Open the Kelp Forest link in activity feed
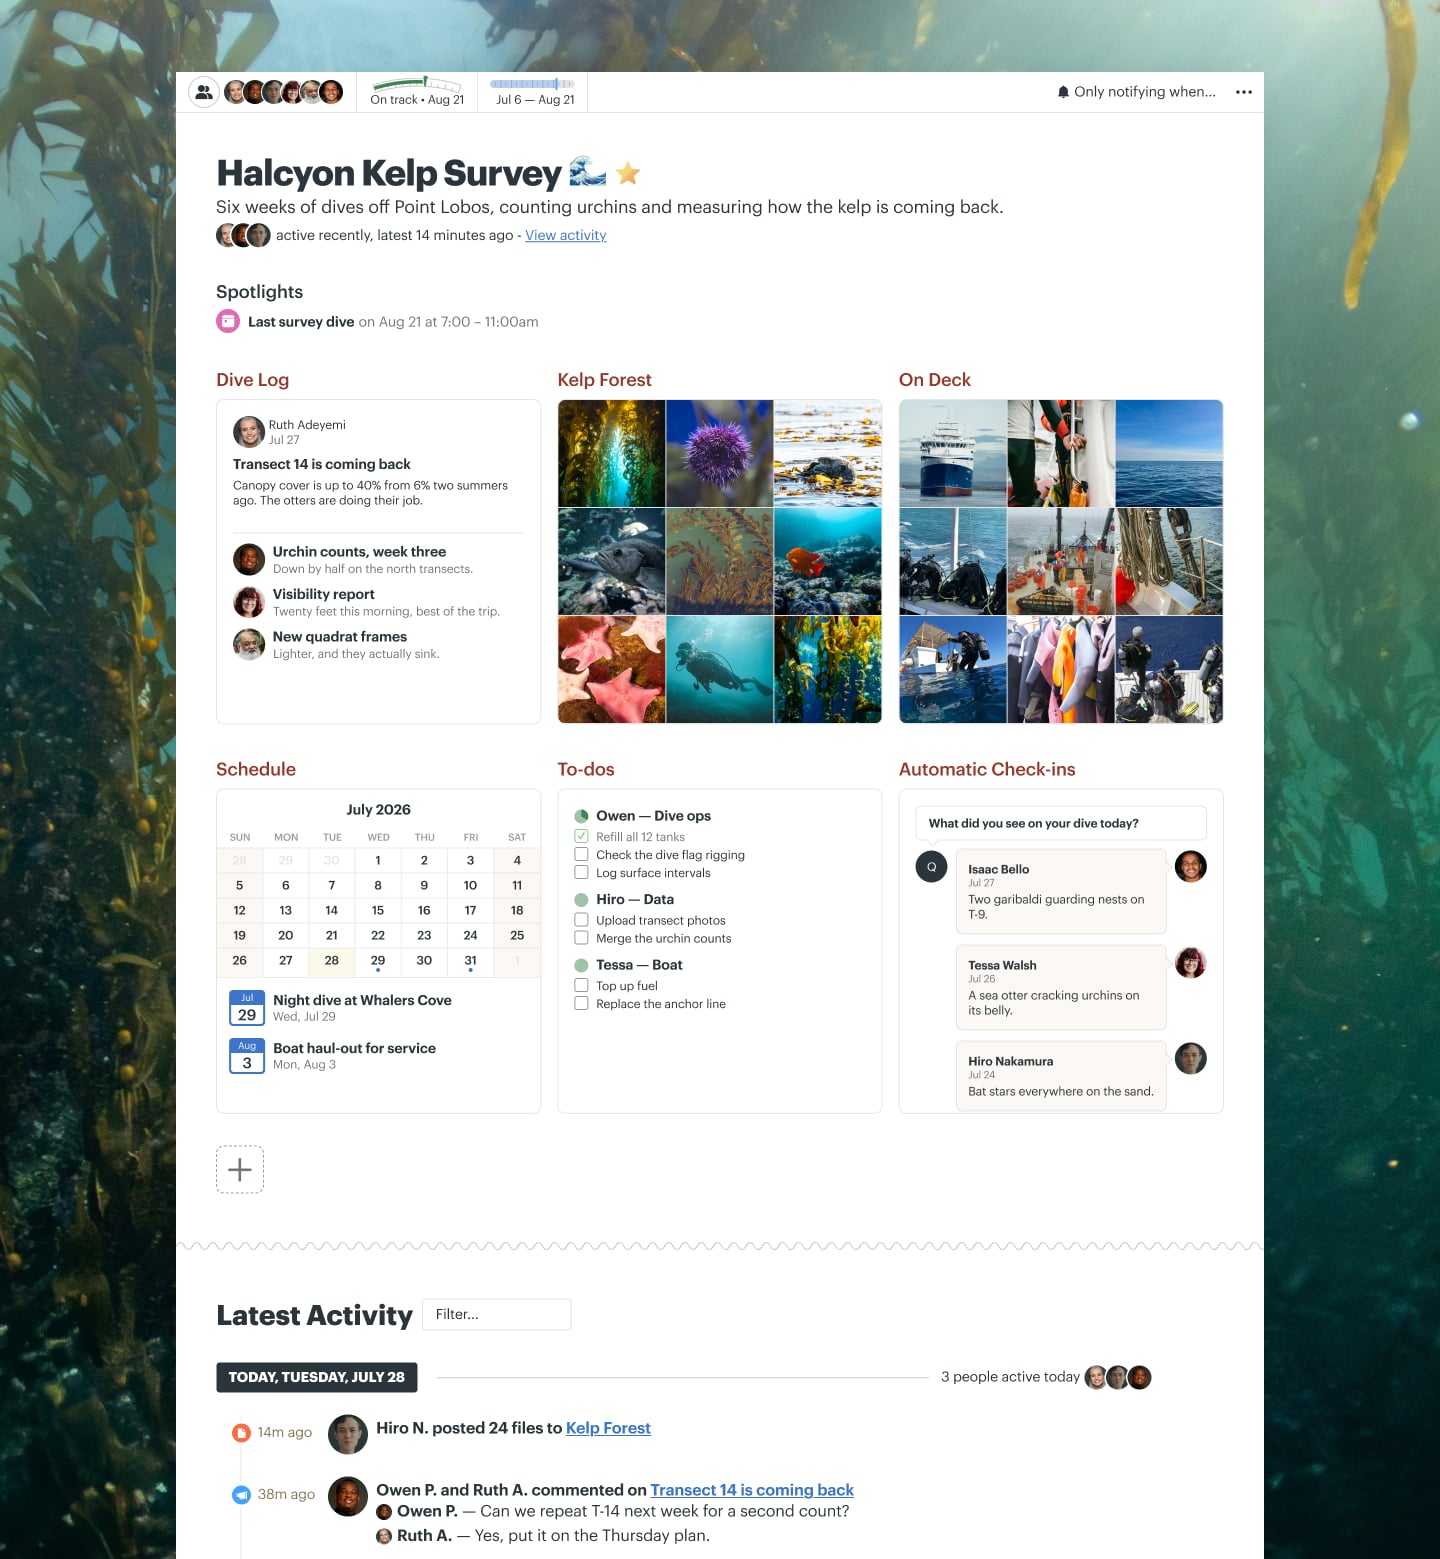Screen dimensions: 1440x1559 [608, 1428]
